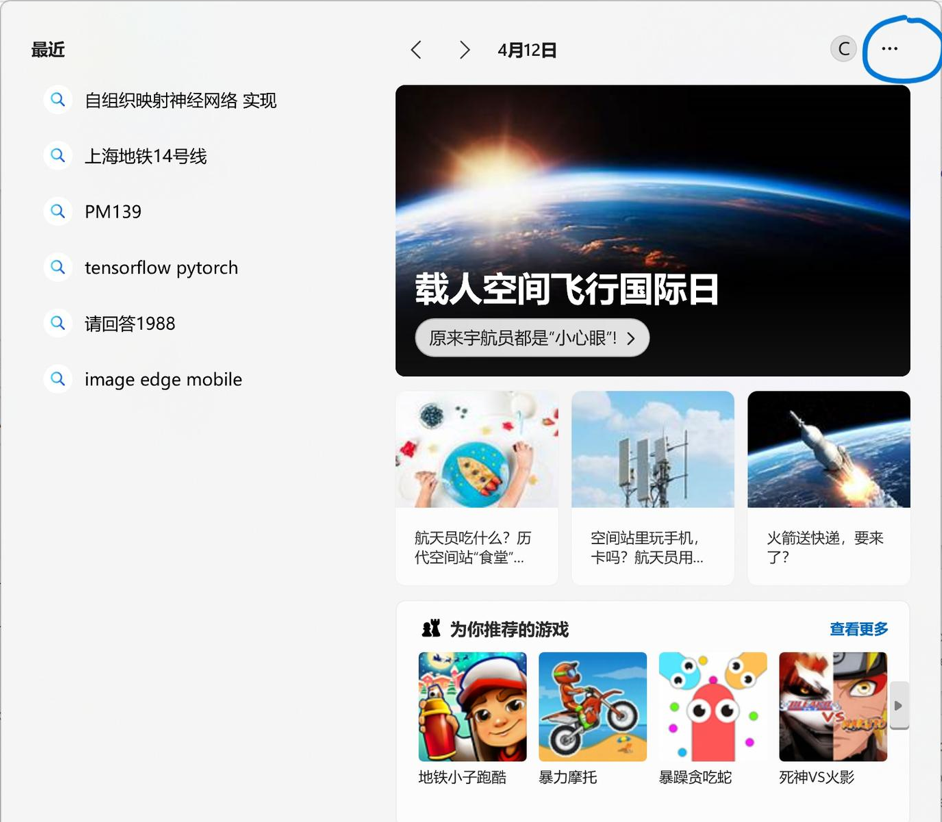The width and height of the screenshot is (942, 822).
Task: Open the 死神VS火影 game icon
Action: [x=832, y=707]
